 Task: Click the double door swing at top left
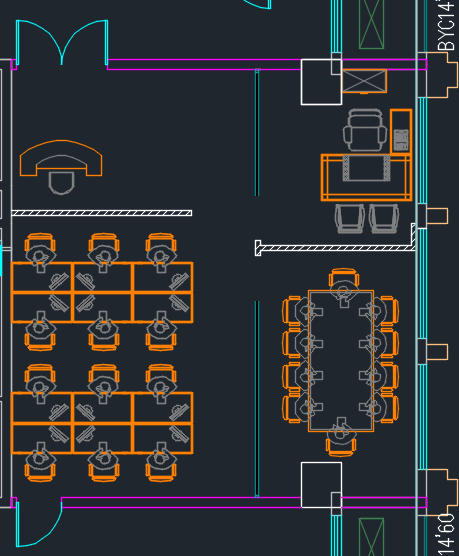62,43
